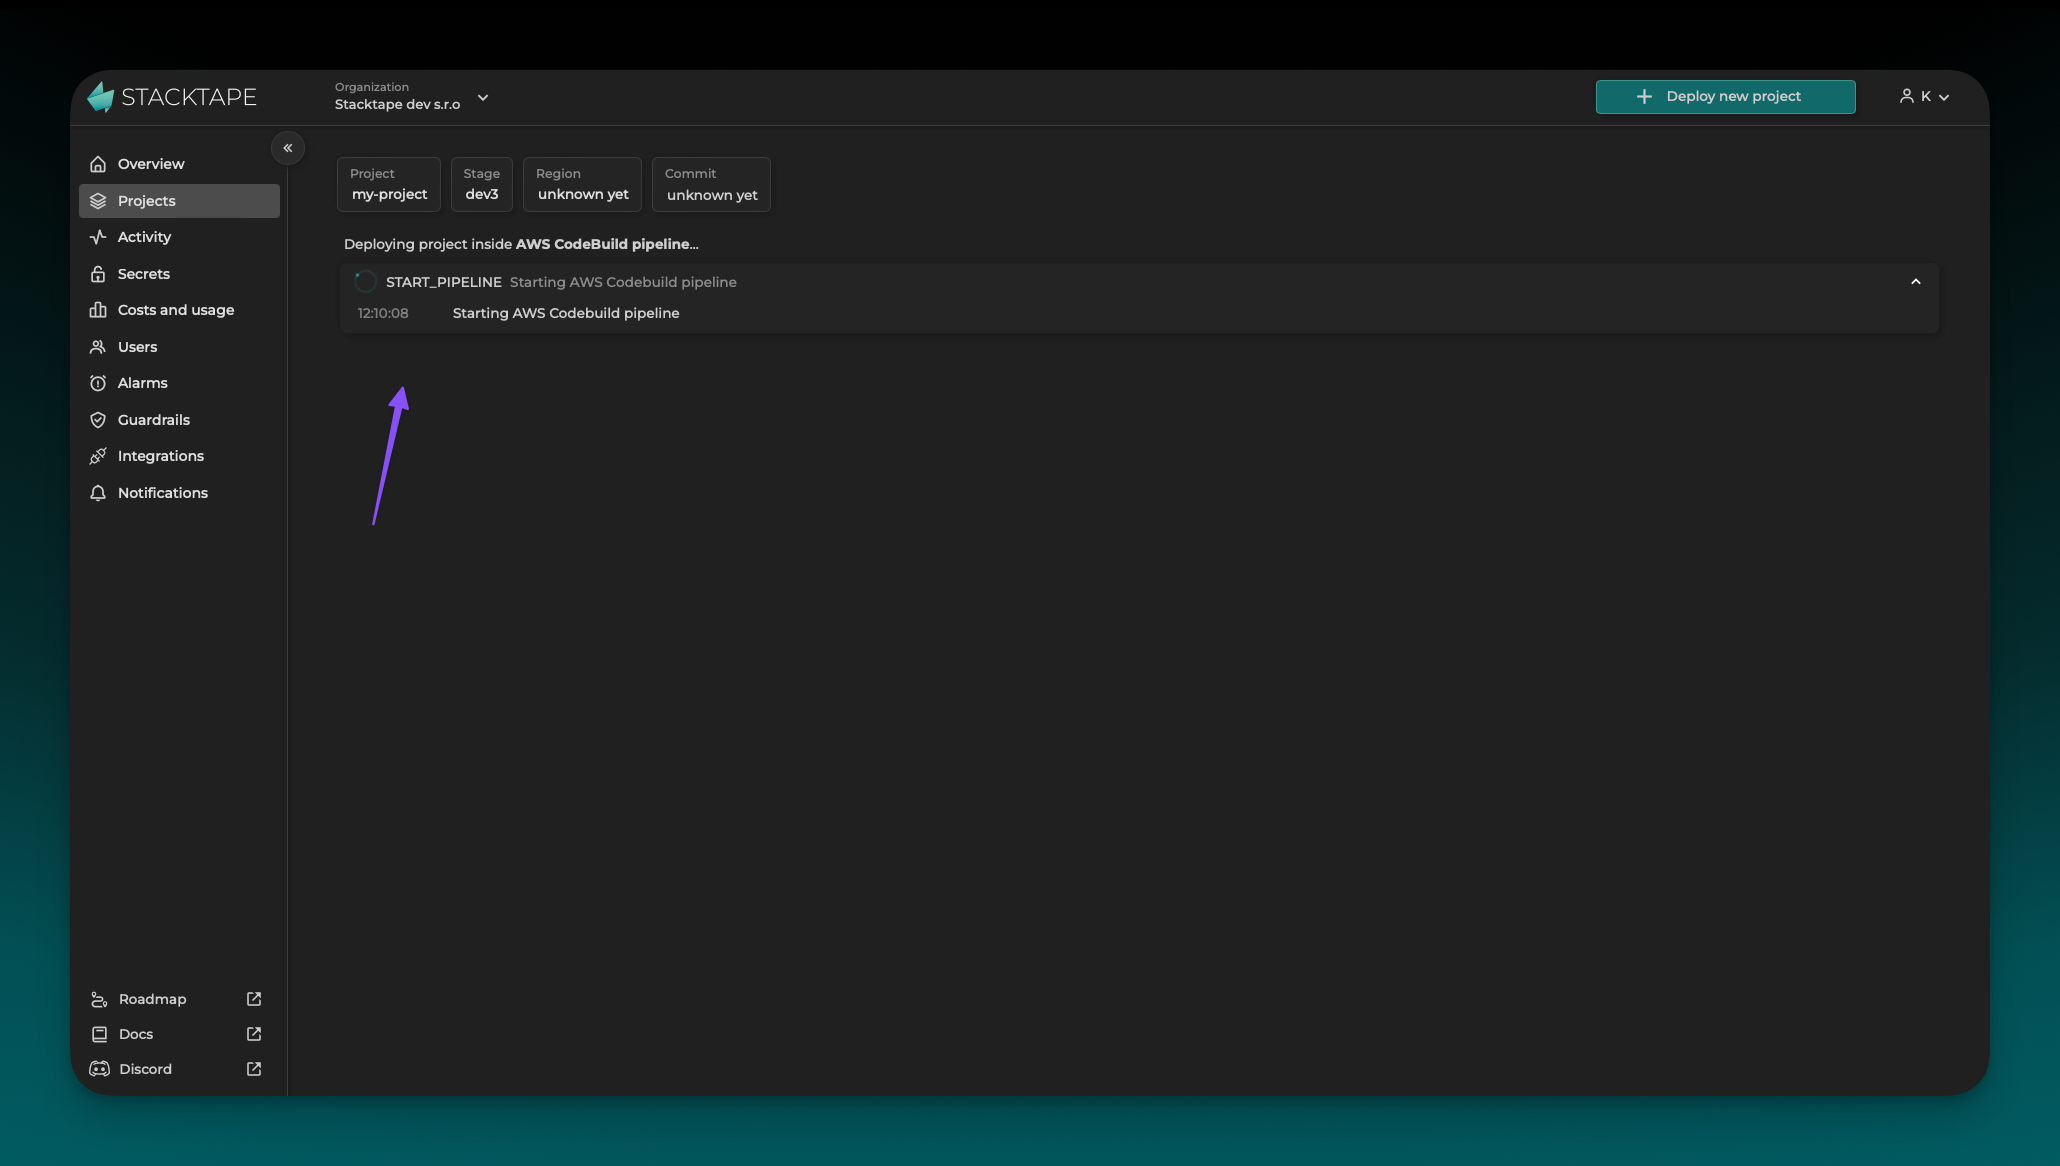The width and height of the screenshot is (2060, 1166).
Task: Click the Stacktape logo
Action: click(x=172, y=97)
